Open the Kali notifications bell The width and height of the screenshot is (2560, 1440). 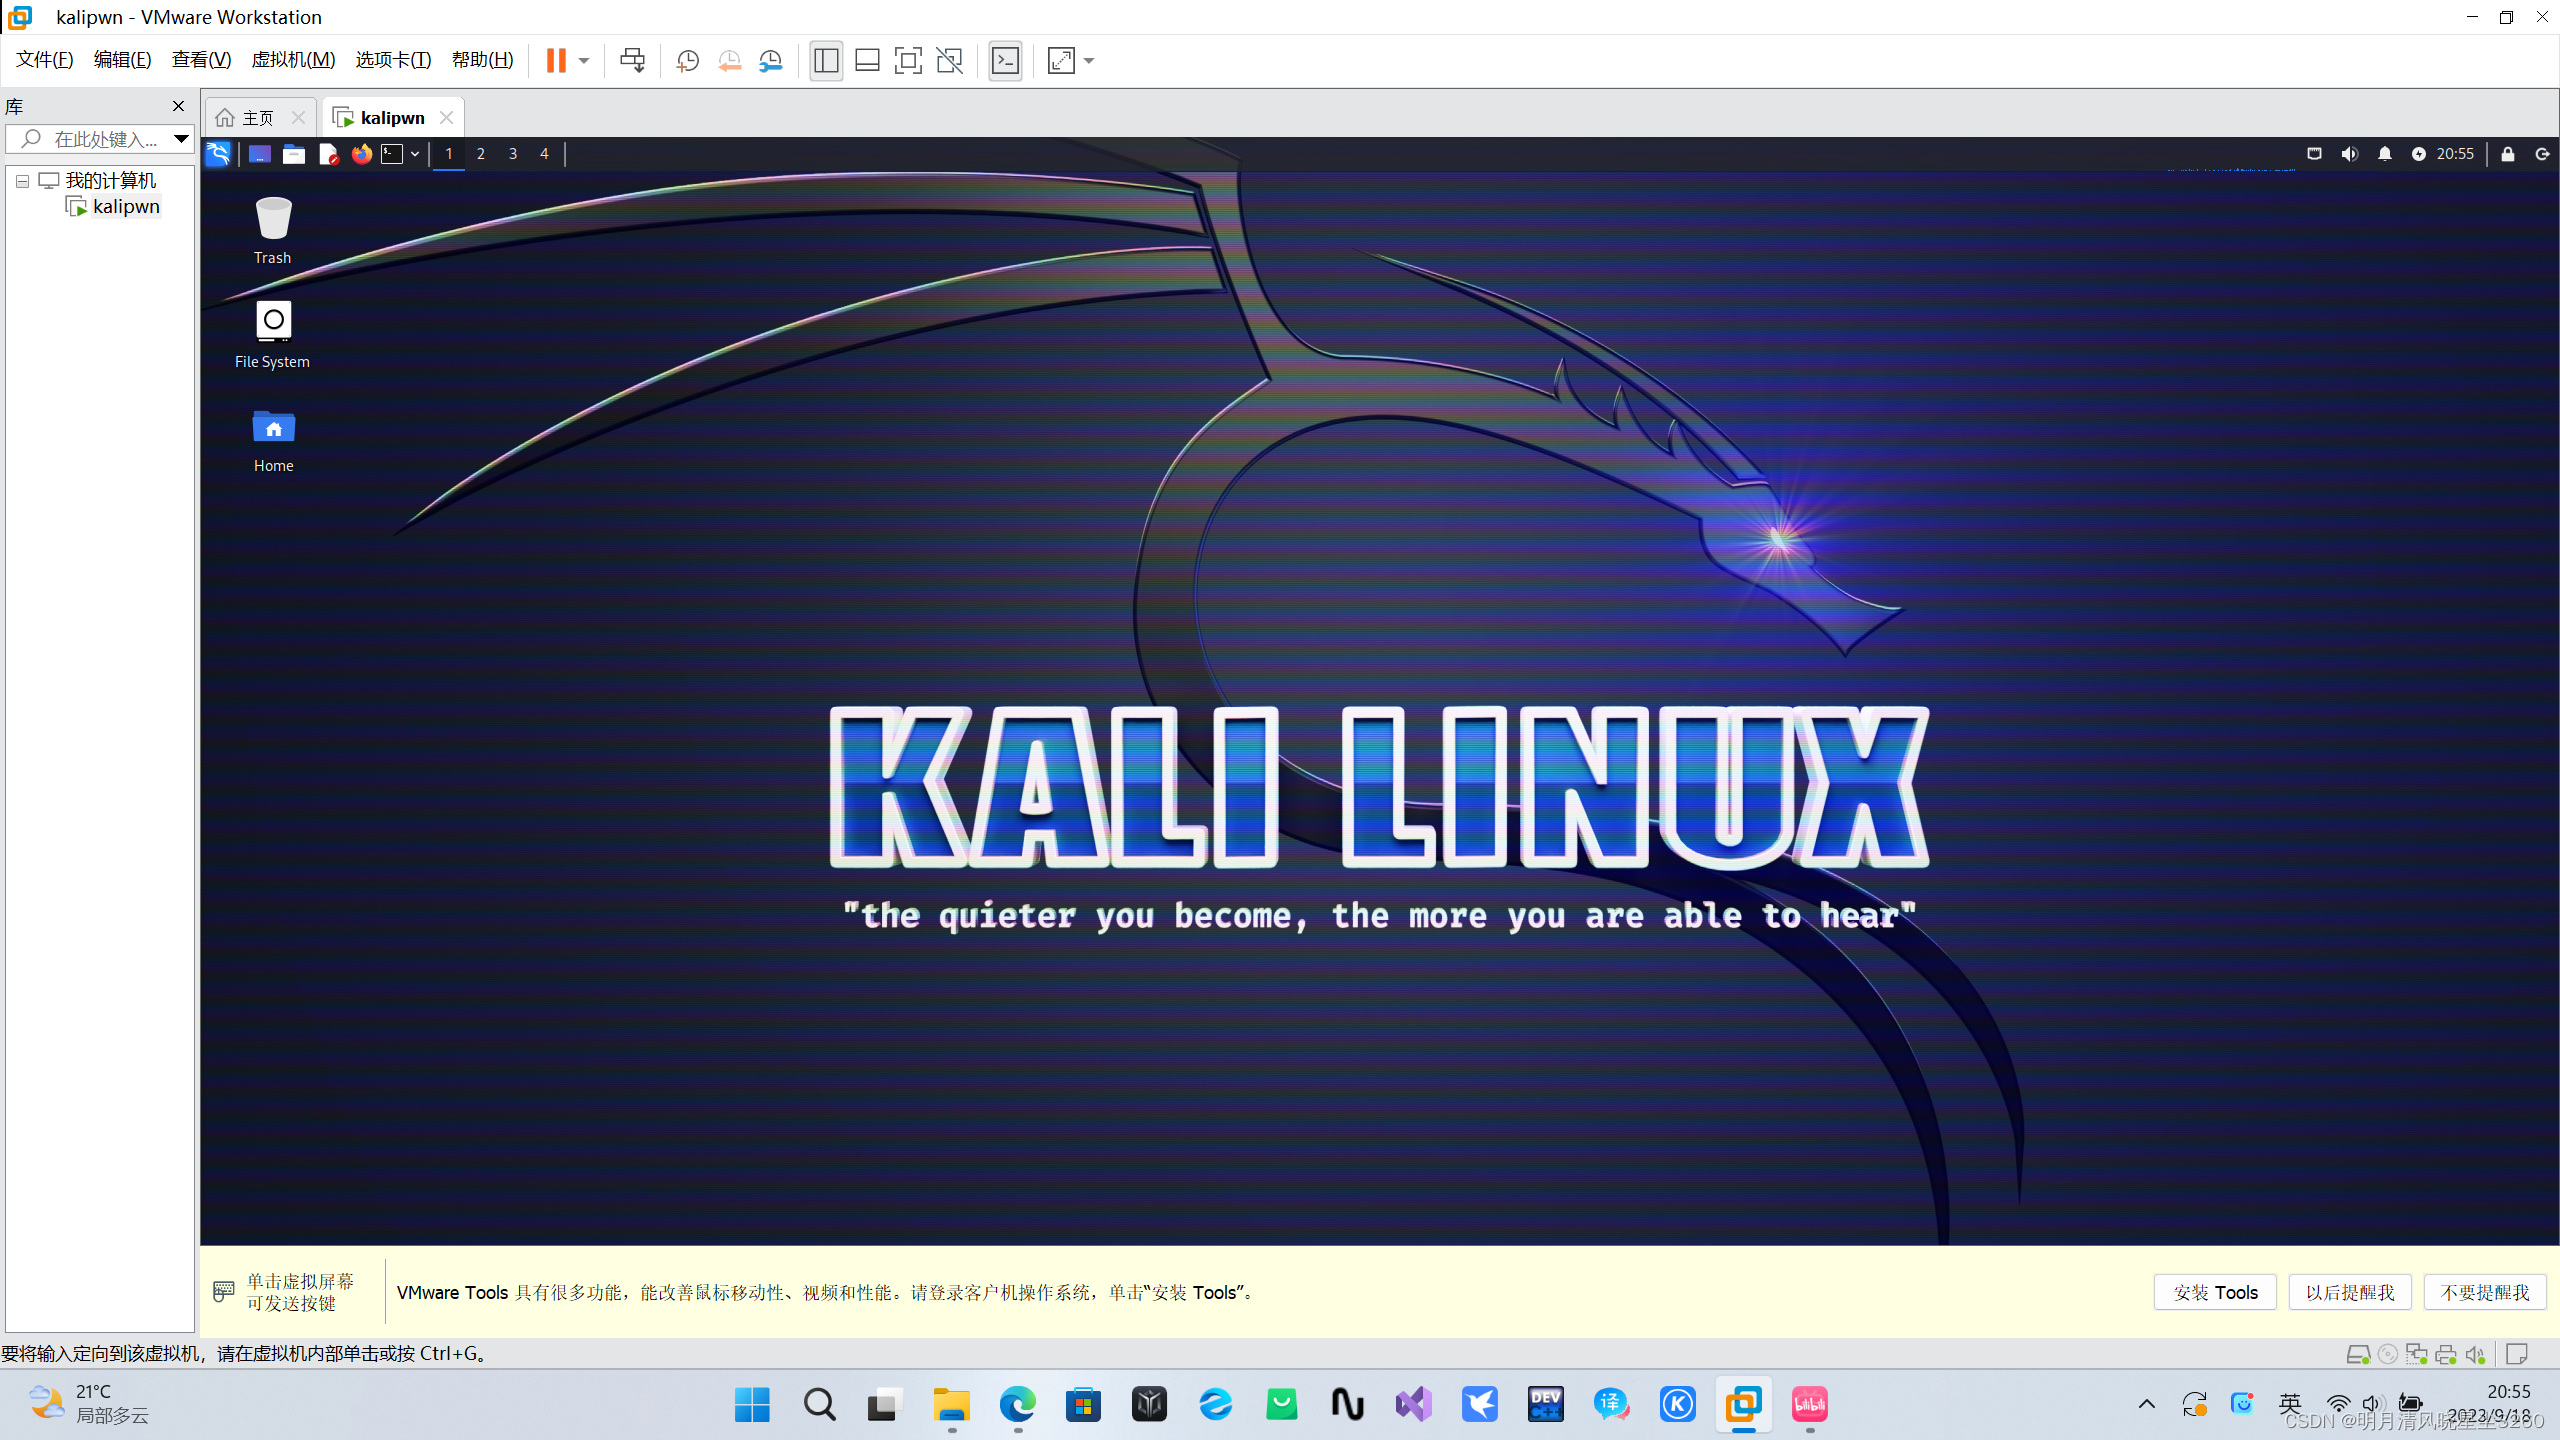point(2385,154)
